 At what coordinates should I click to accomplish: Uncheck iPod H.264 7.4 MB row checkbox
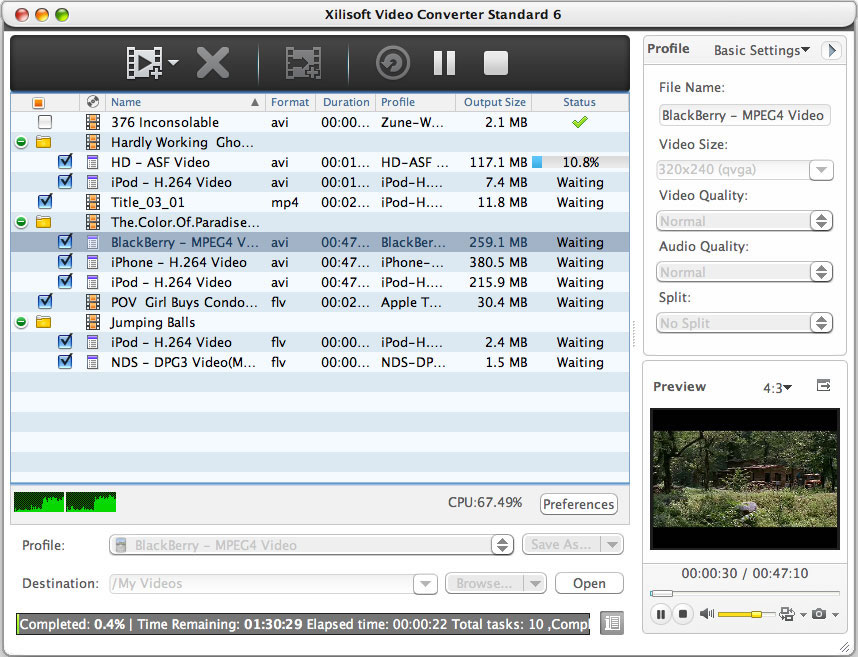click(x=65, y=181)
